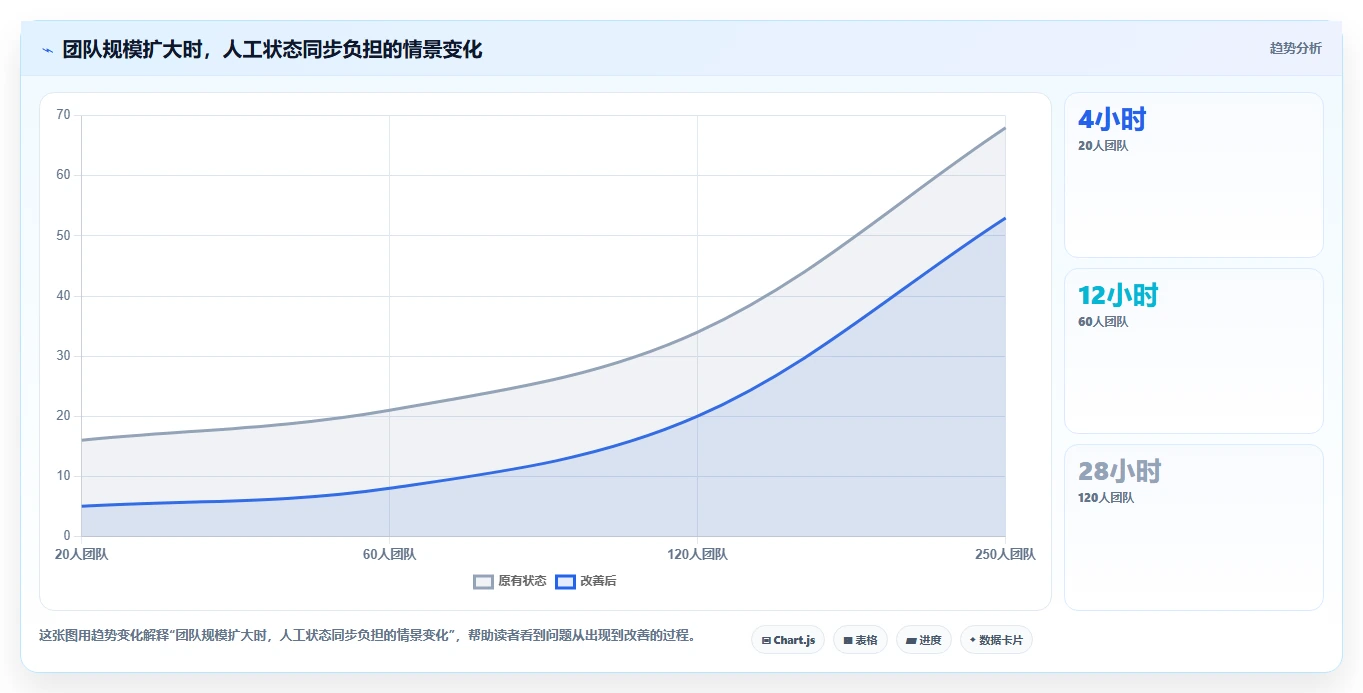The width and height of the screenshot is (1363, 693).
Task: Click the 表格 tag icon
Action: (848, 640)
